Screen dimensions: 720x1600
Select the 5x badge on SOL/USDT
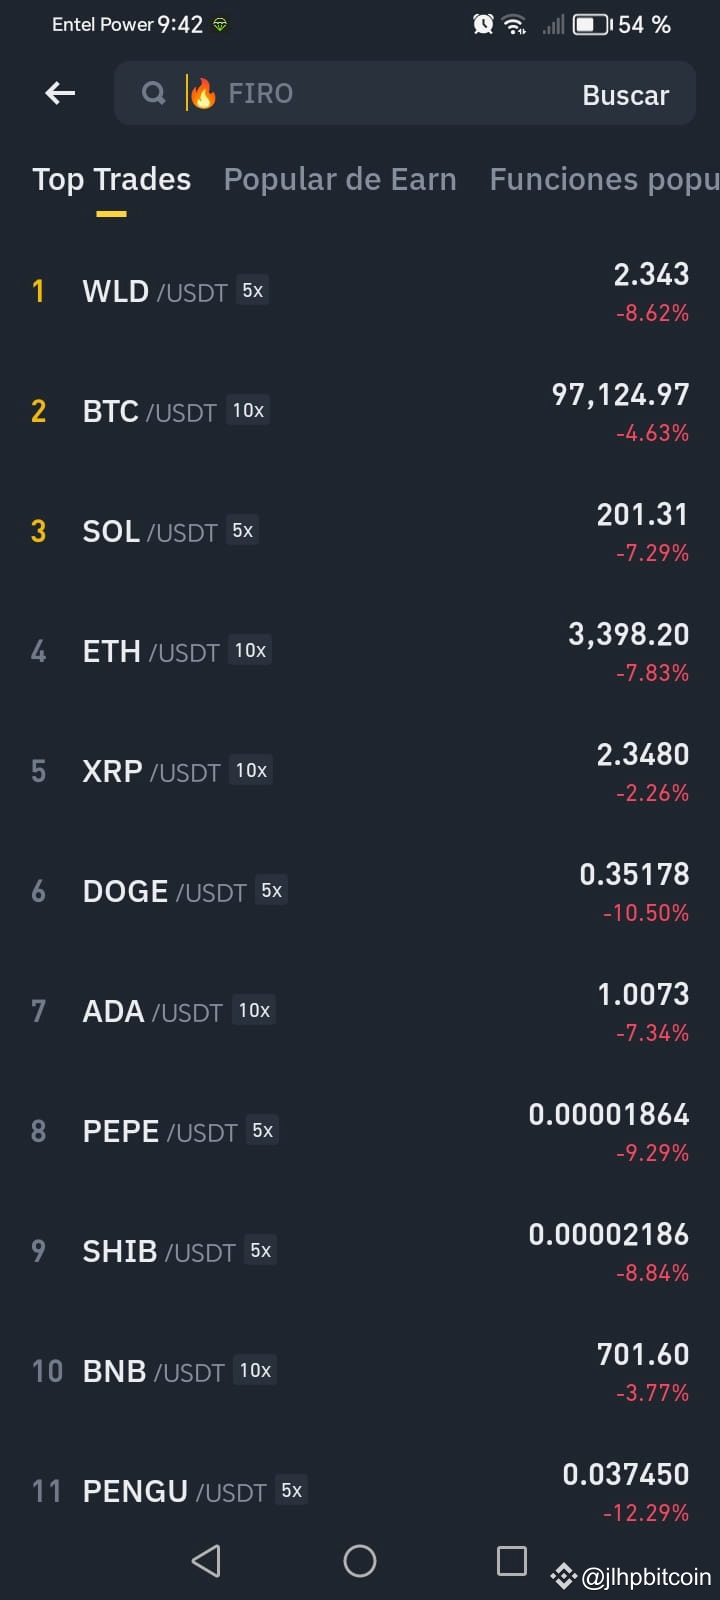[x=243, y=530]
